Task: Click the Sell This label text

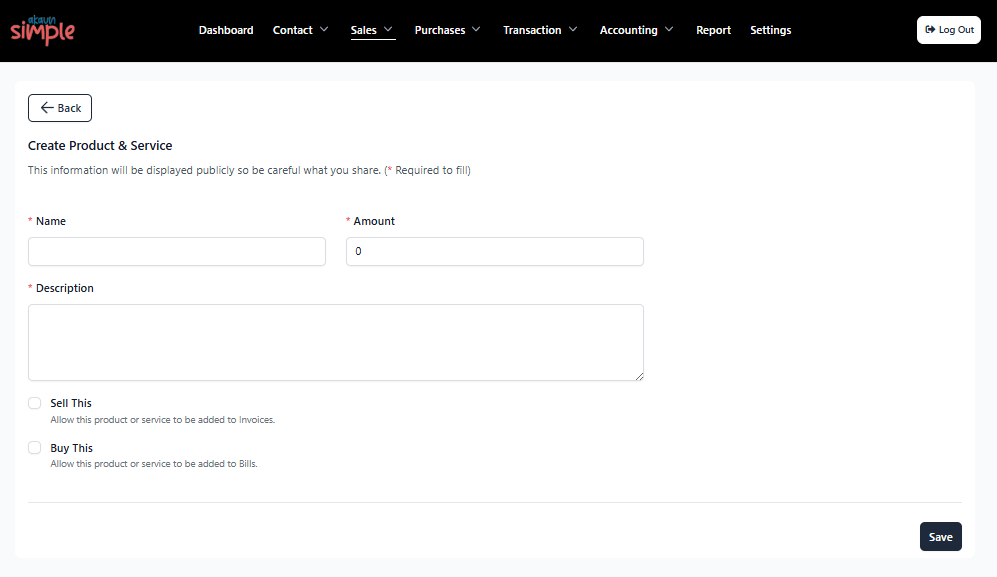Action: [71, 403]
